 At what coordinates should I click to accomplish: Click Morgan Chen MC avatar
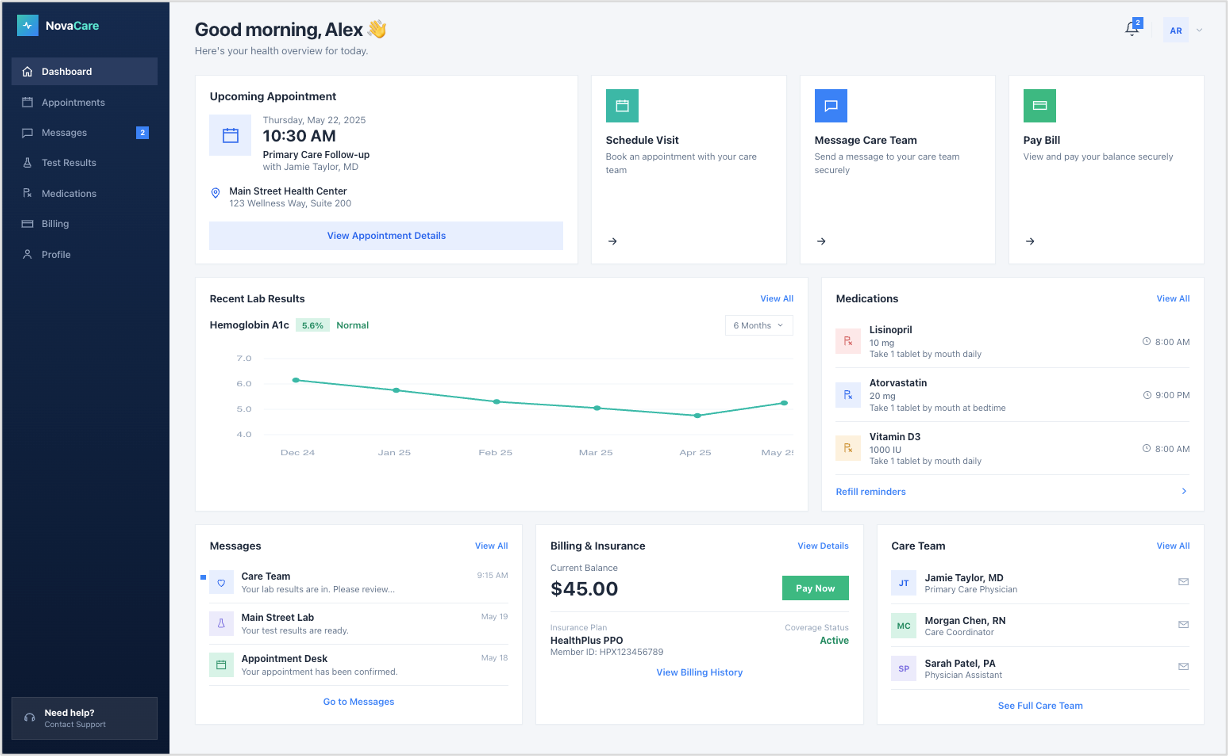click(x=903, y=625)
